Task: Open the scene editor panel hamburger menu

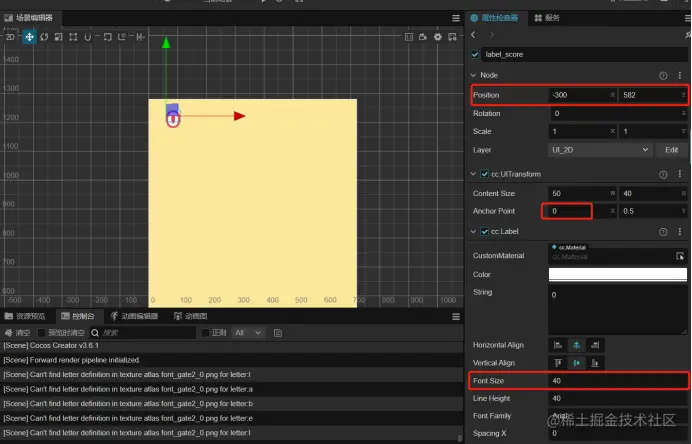Action: tap(456, 18)
